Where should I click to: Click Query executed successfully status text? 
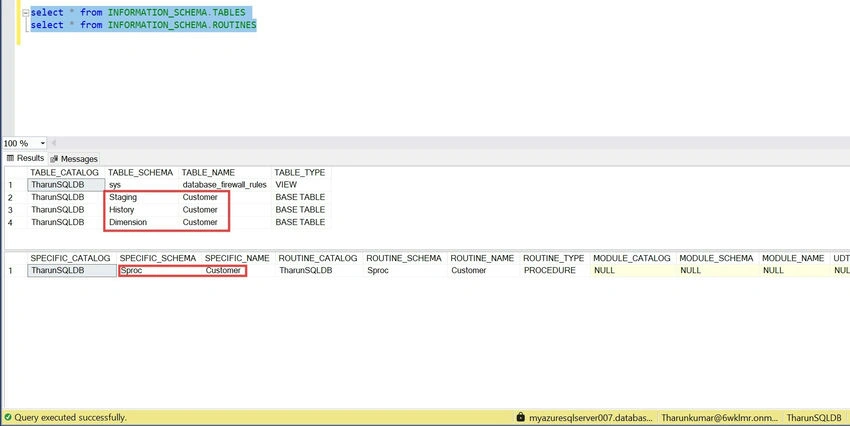pyautogui.click(x=70, y=417)
